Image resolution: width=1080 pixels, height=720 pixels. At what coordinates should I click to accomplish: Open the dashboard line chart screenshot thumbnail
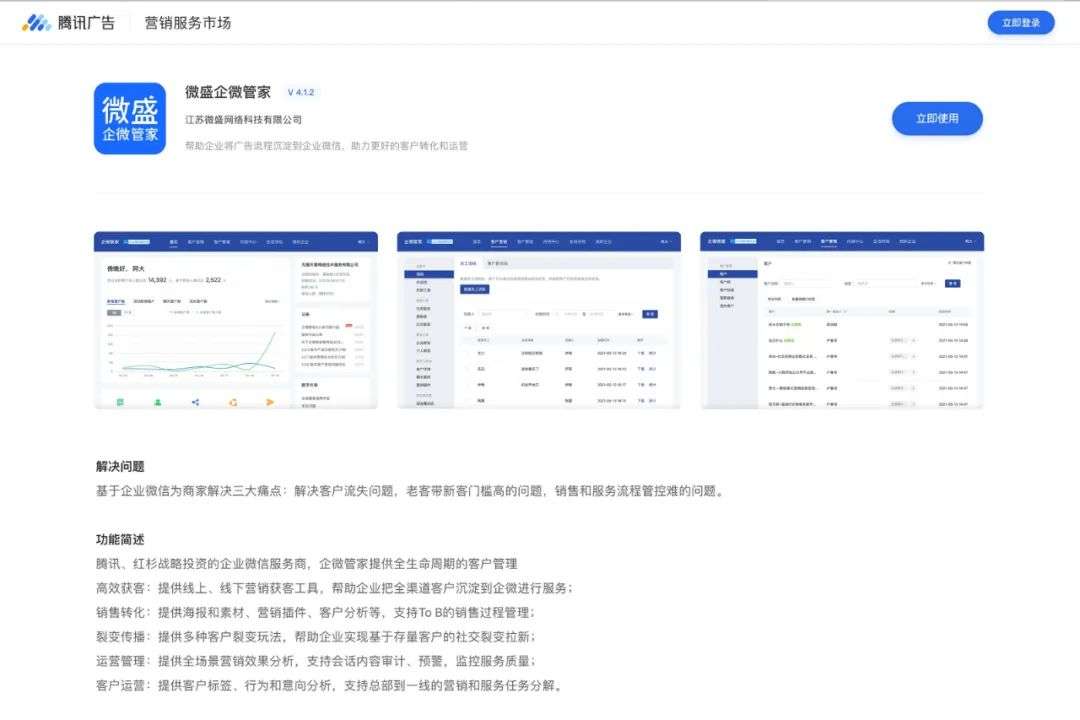(x=236, y=320)
